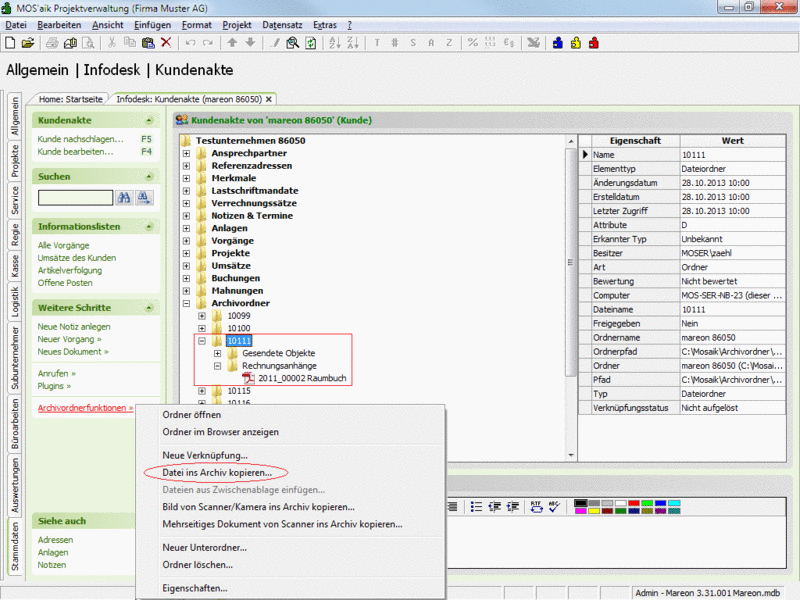Click the ABC spell check icon

click(x=554, y=506)
